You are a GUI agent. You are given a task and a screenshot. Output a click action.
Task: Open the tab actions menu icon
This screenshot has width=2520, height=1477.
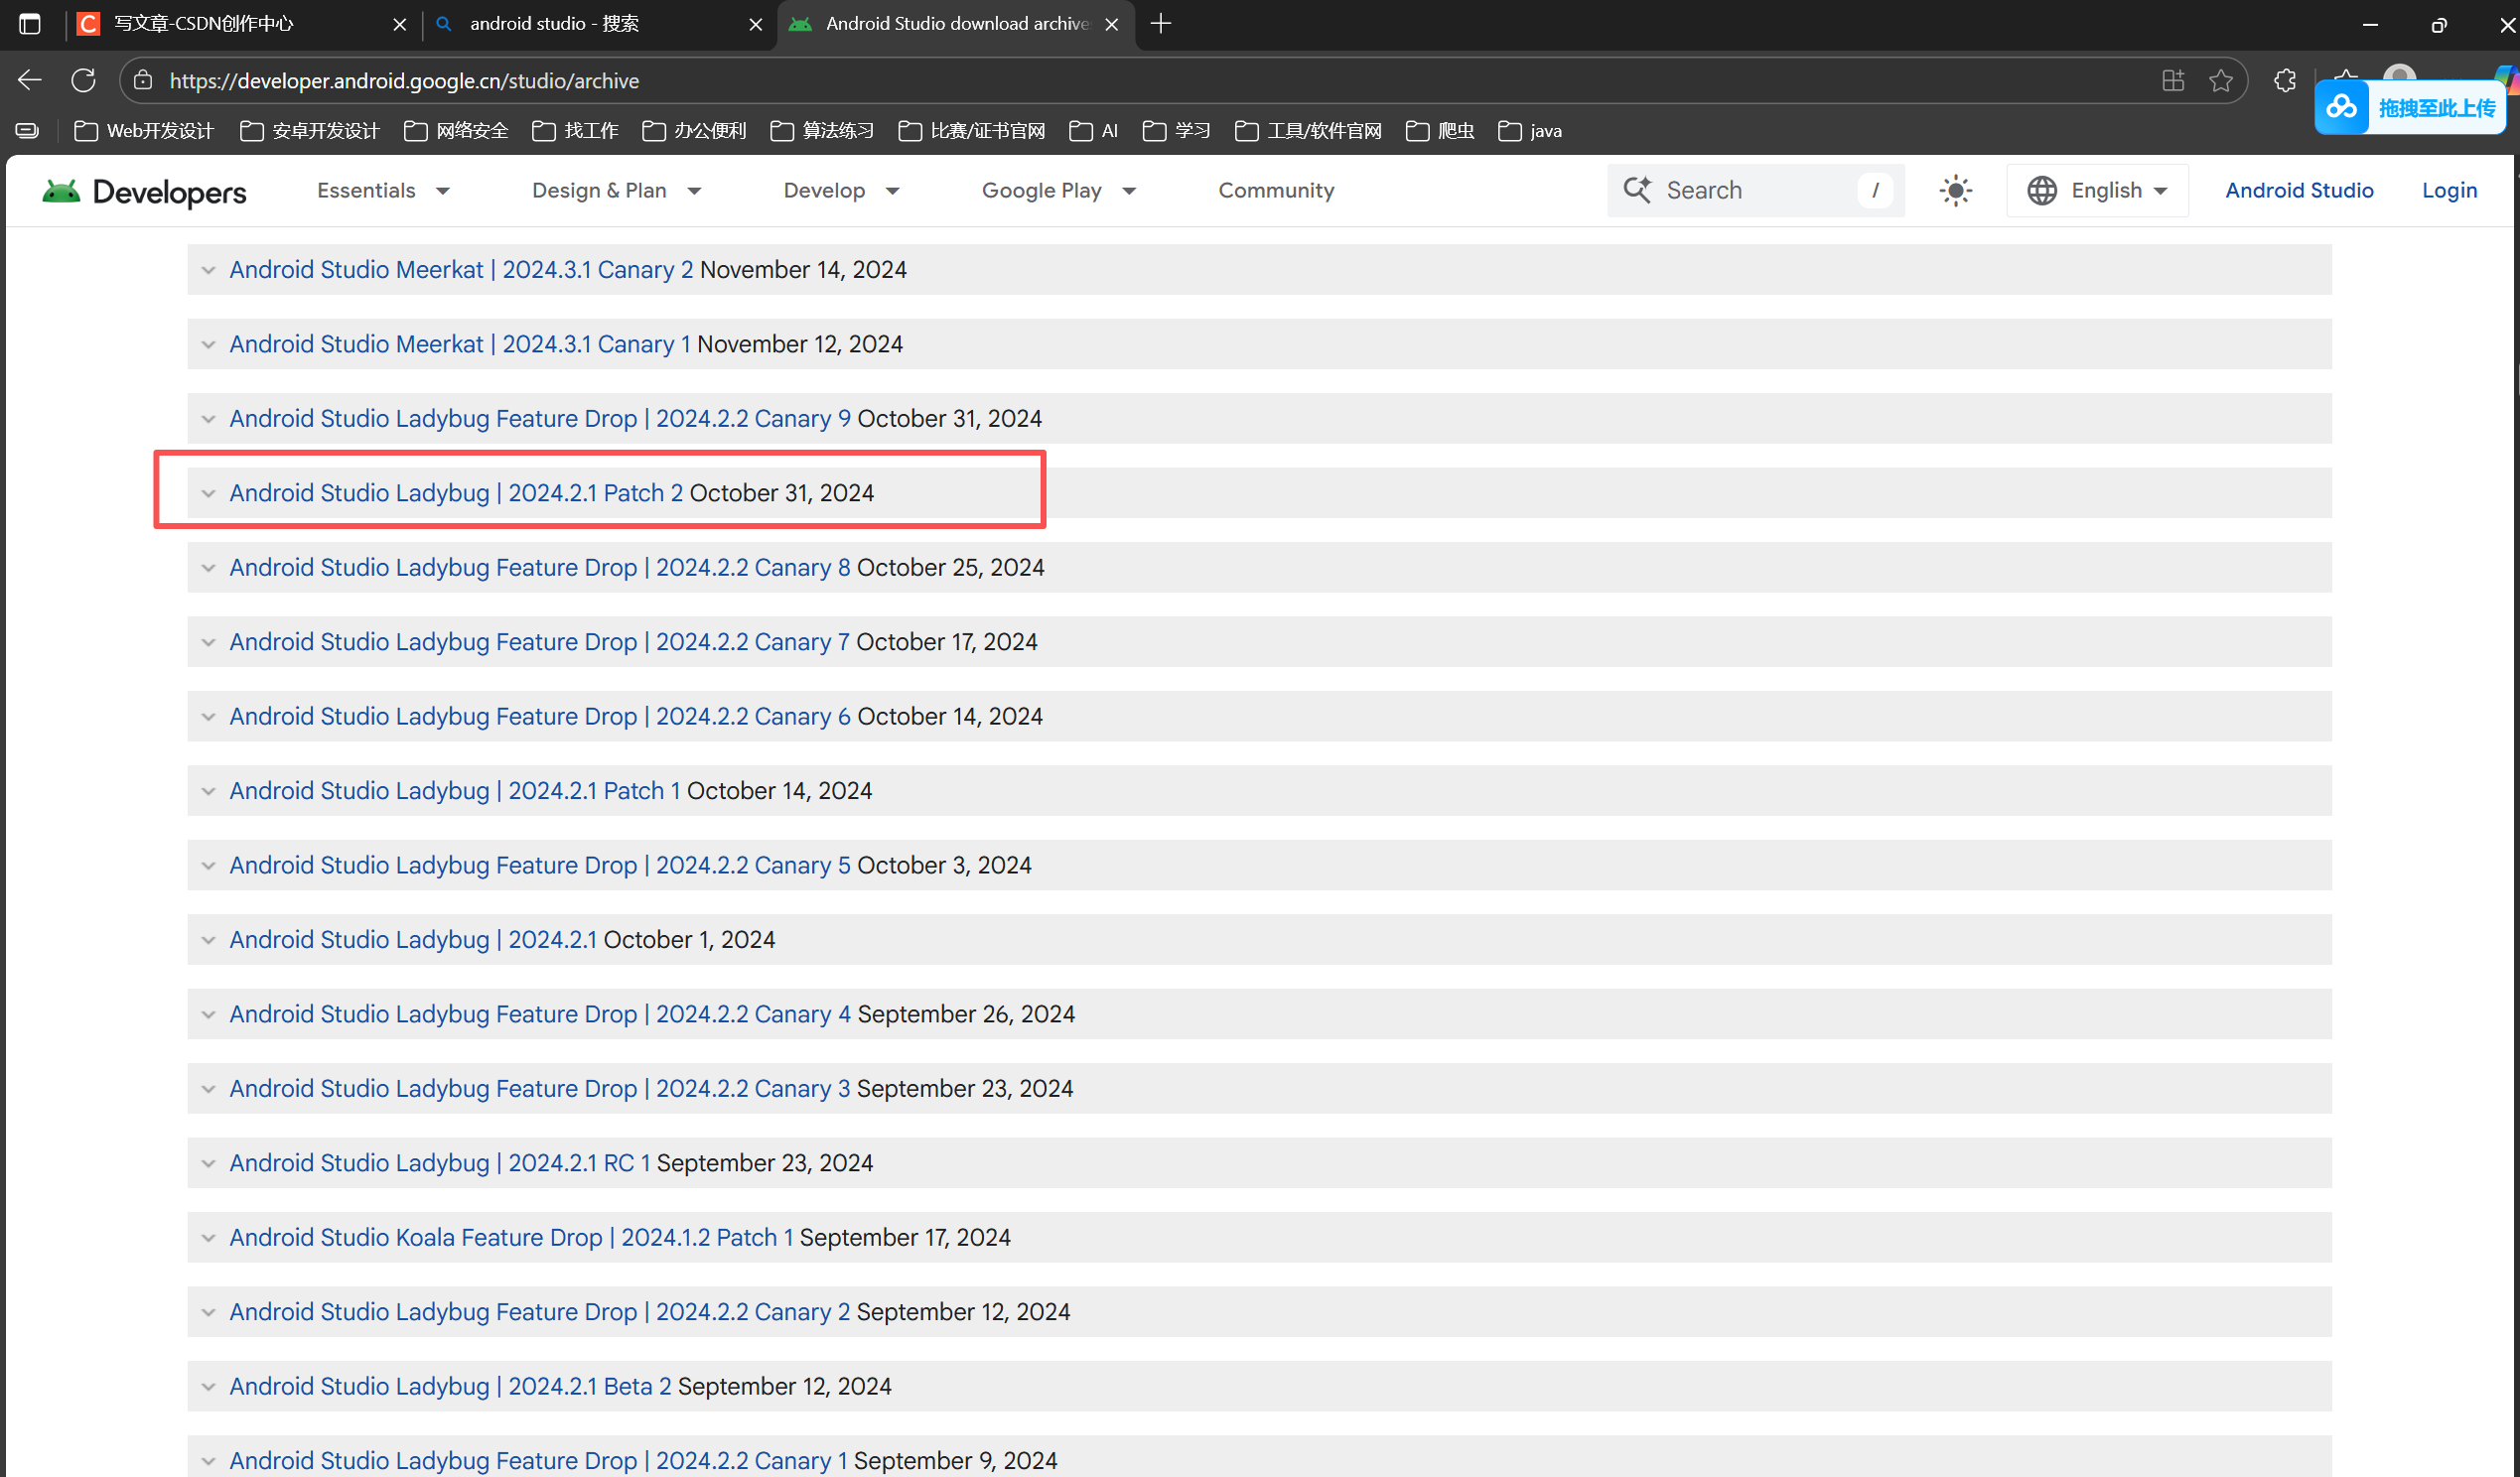(30, 23)
